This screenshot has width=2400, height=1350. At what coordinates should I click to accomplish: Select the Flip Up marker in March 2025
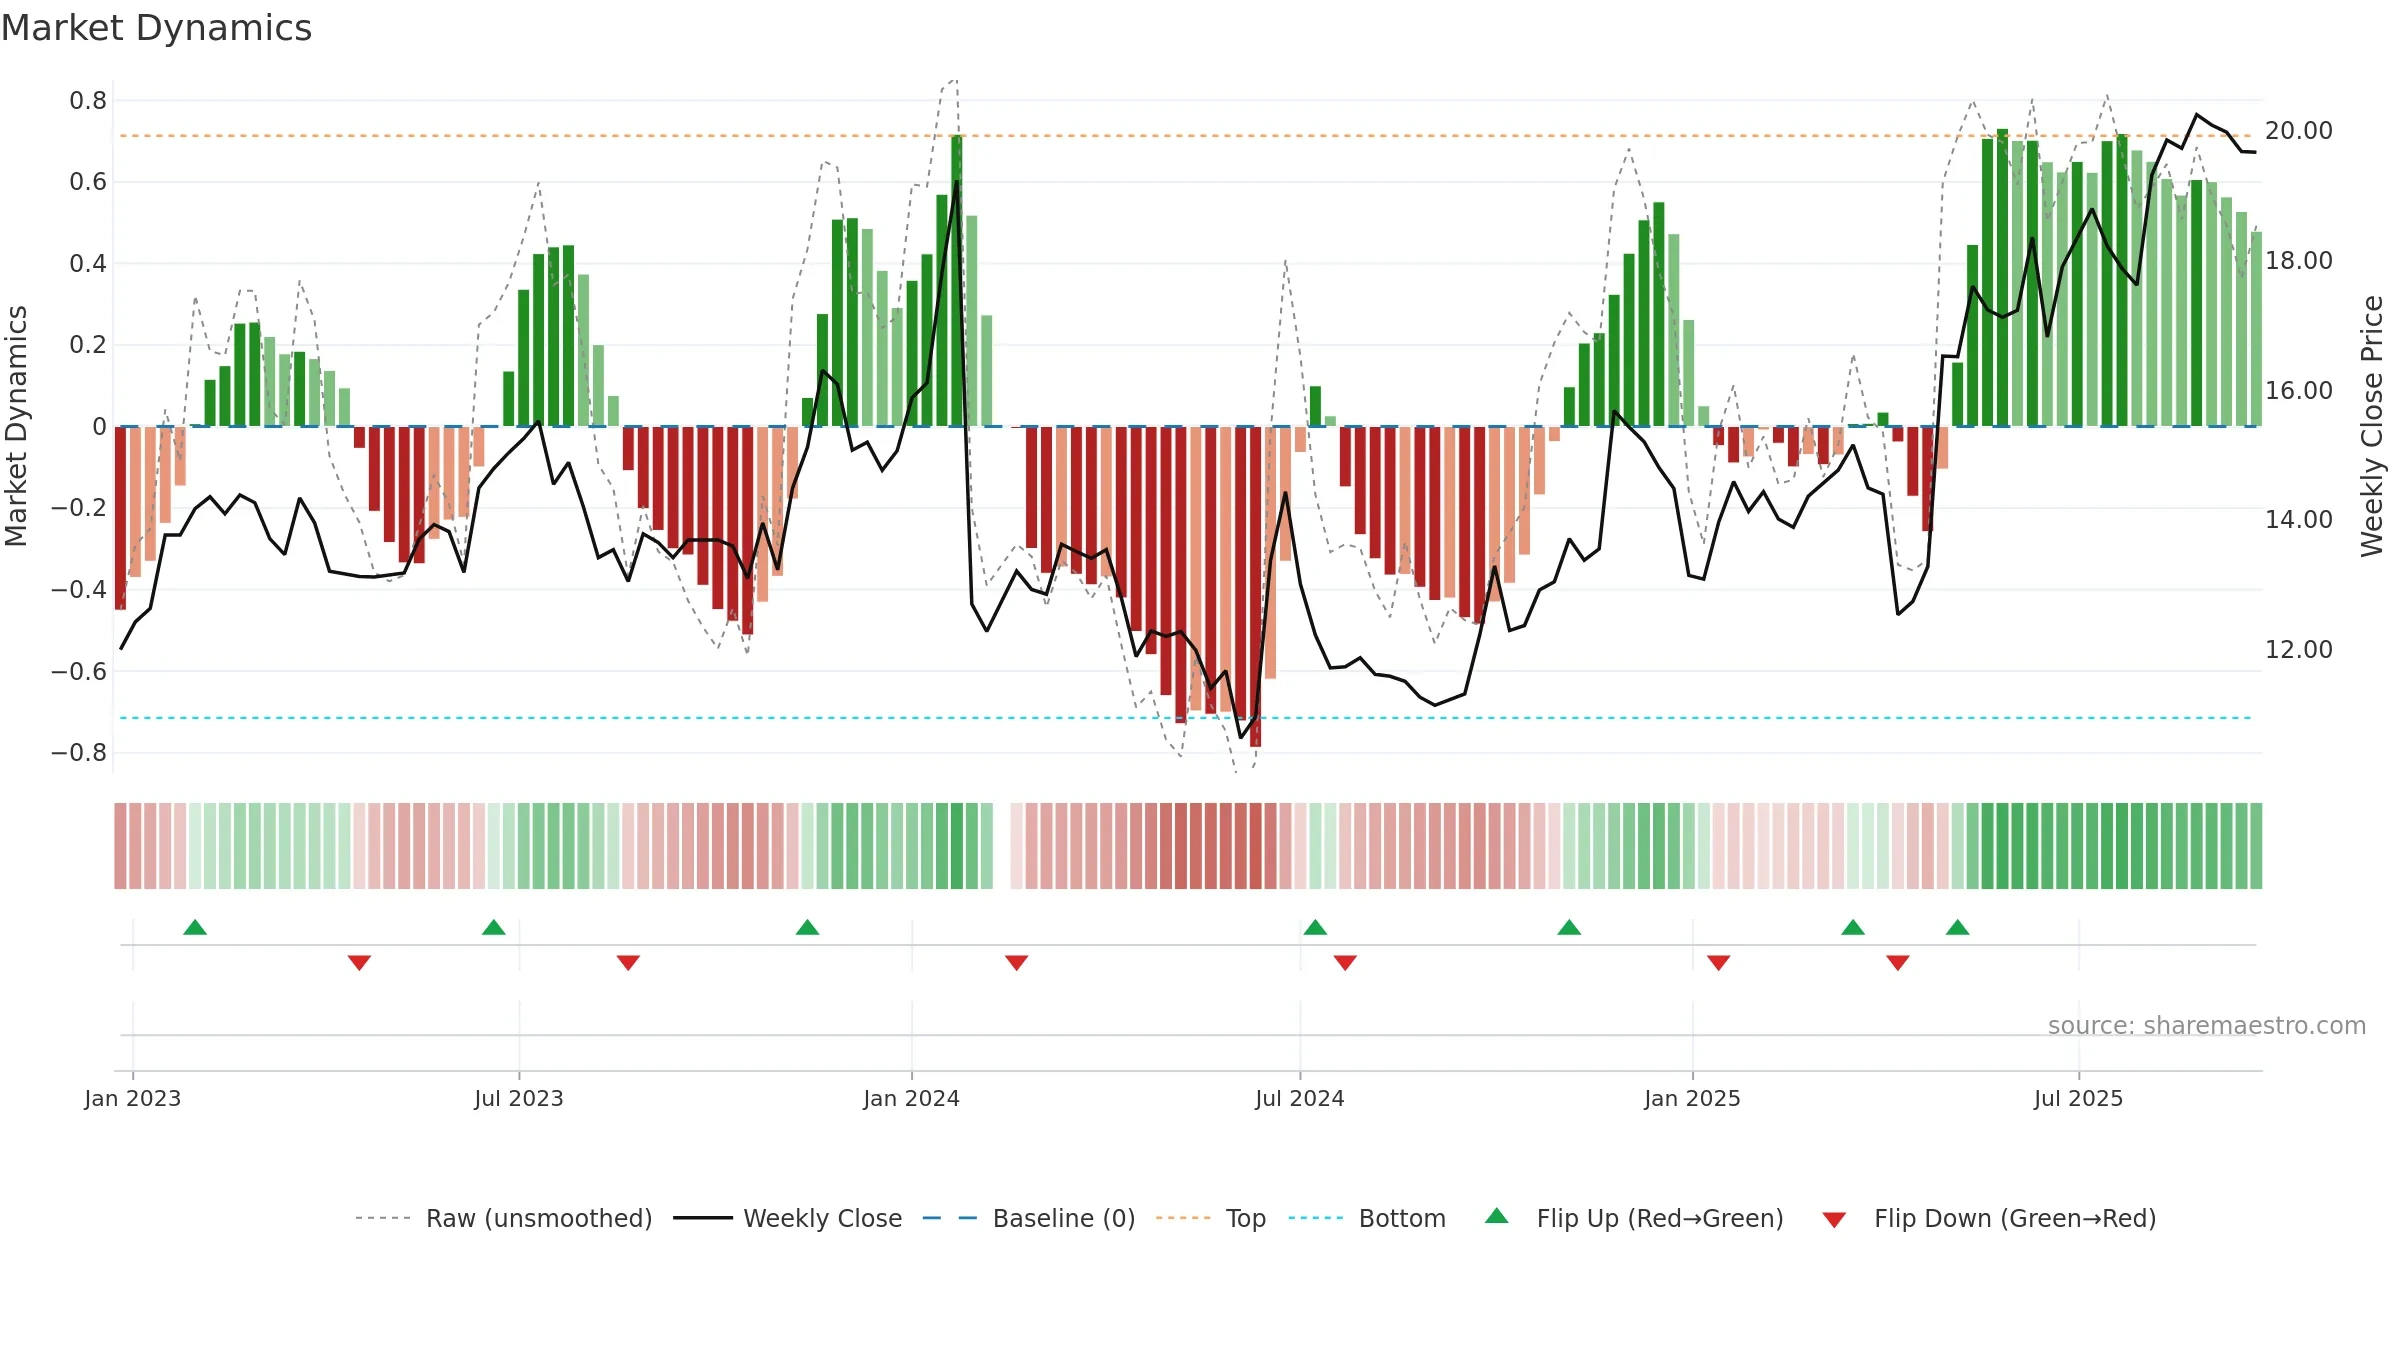(x=1853, y=928)
